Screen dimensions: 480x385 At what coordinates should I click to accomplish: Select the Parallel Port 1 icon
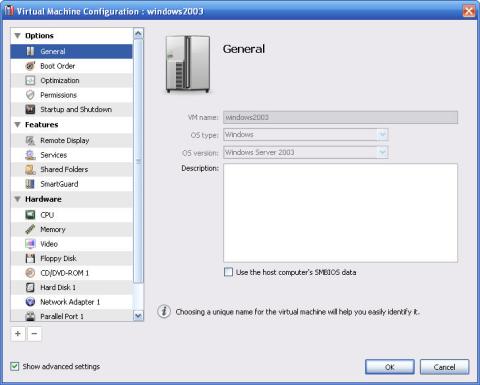tap(30, 316)
